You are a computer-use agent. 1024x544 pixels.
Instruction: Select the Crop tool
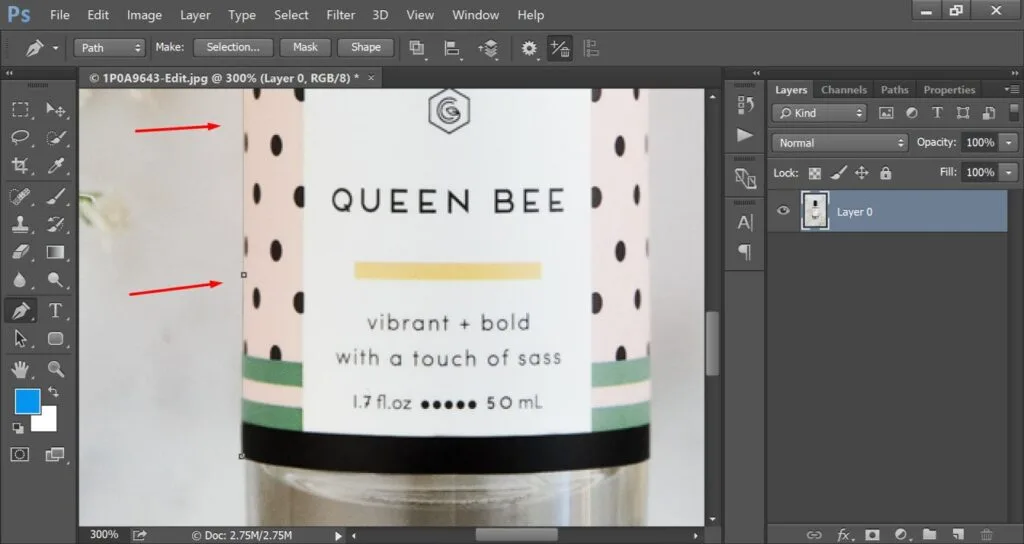click(x=21, y=166)
